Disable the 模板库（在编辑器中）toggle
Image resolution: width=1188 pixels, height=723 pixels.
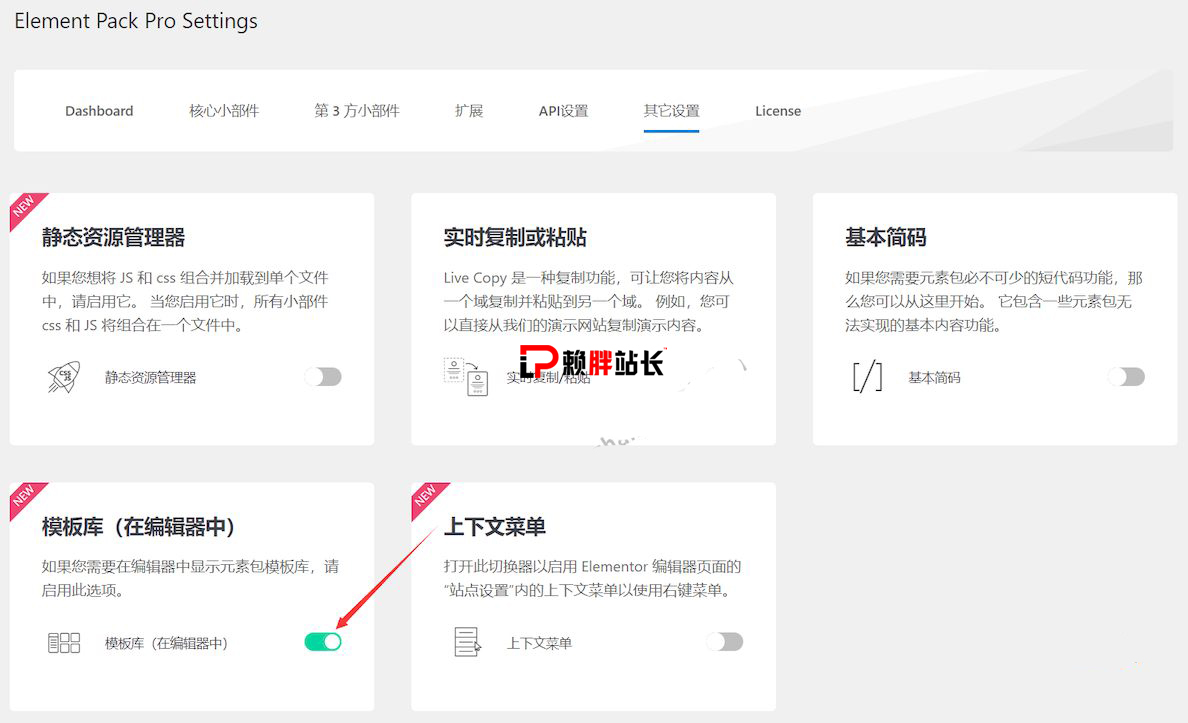(x=324, y=642)
